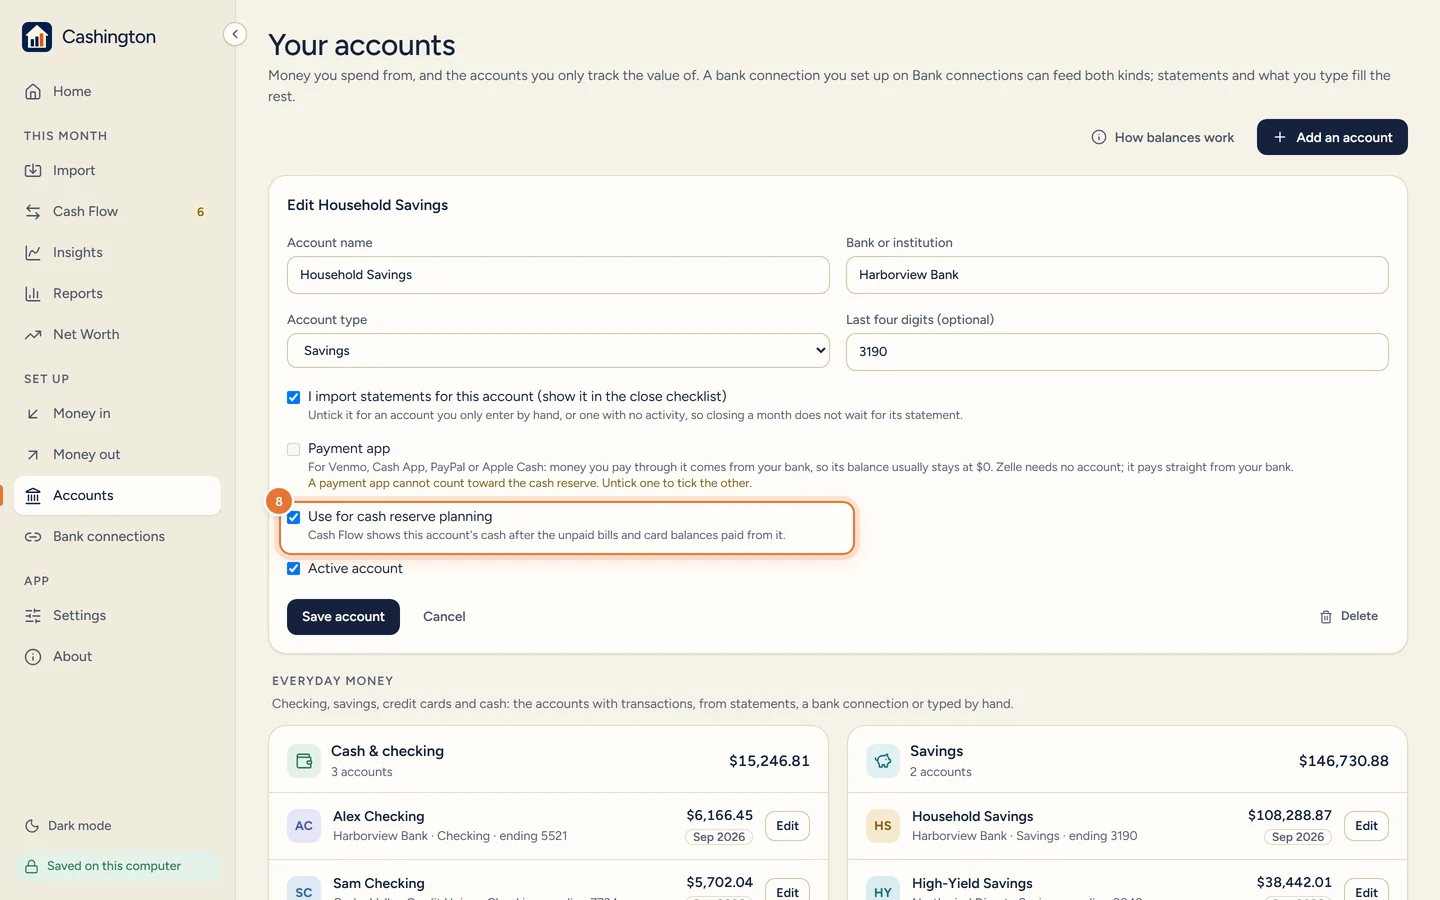
Task: Open Settings from the sidebar
Action: 118,615
